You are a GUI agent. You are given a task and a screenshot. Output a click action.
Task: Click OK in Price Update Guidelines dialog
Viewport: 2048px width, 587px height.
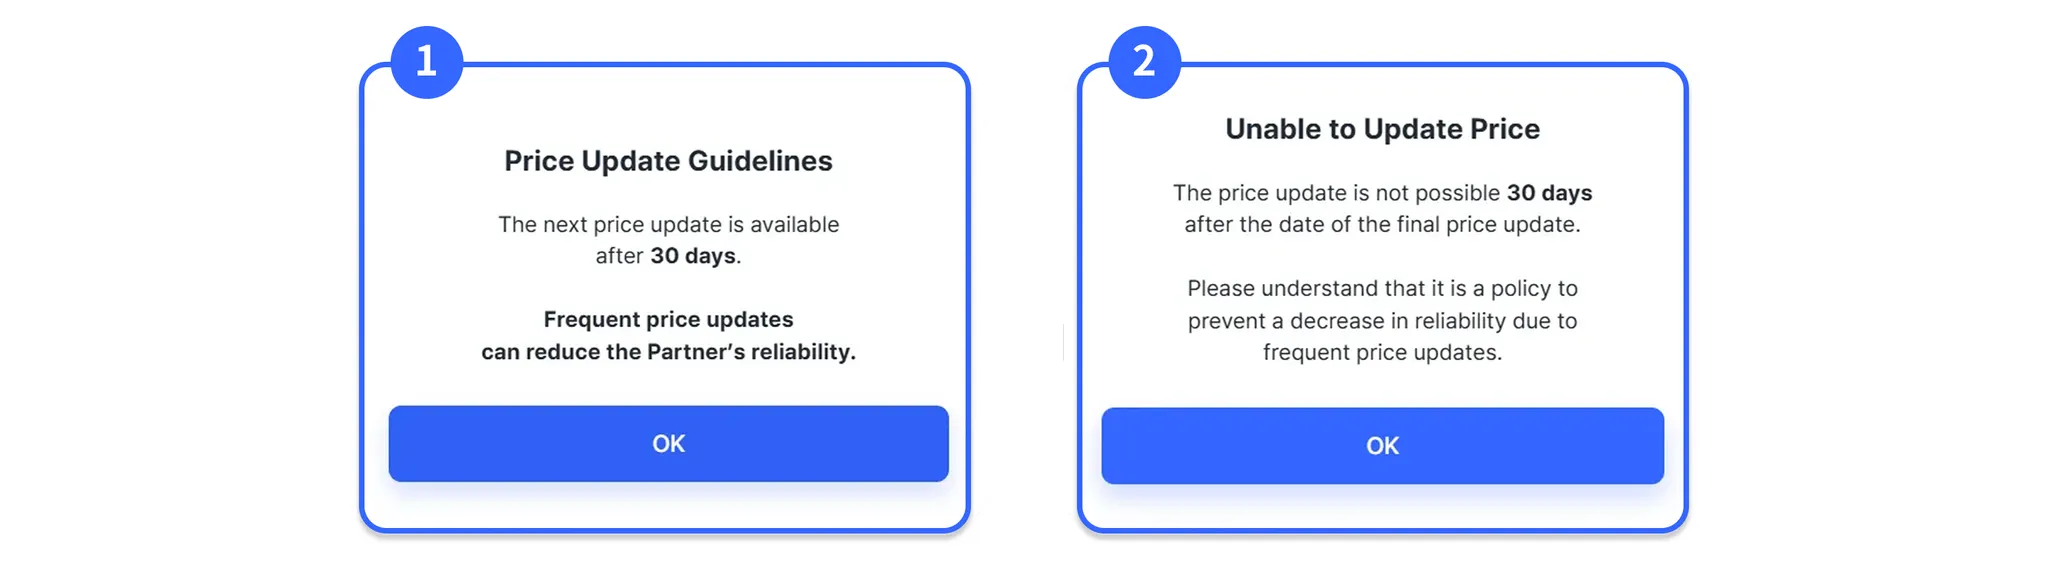point(668,444)
